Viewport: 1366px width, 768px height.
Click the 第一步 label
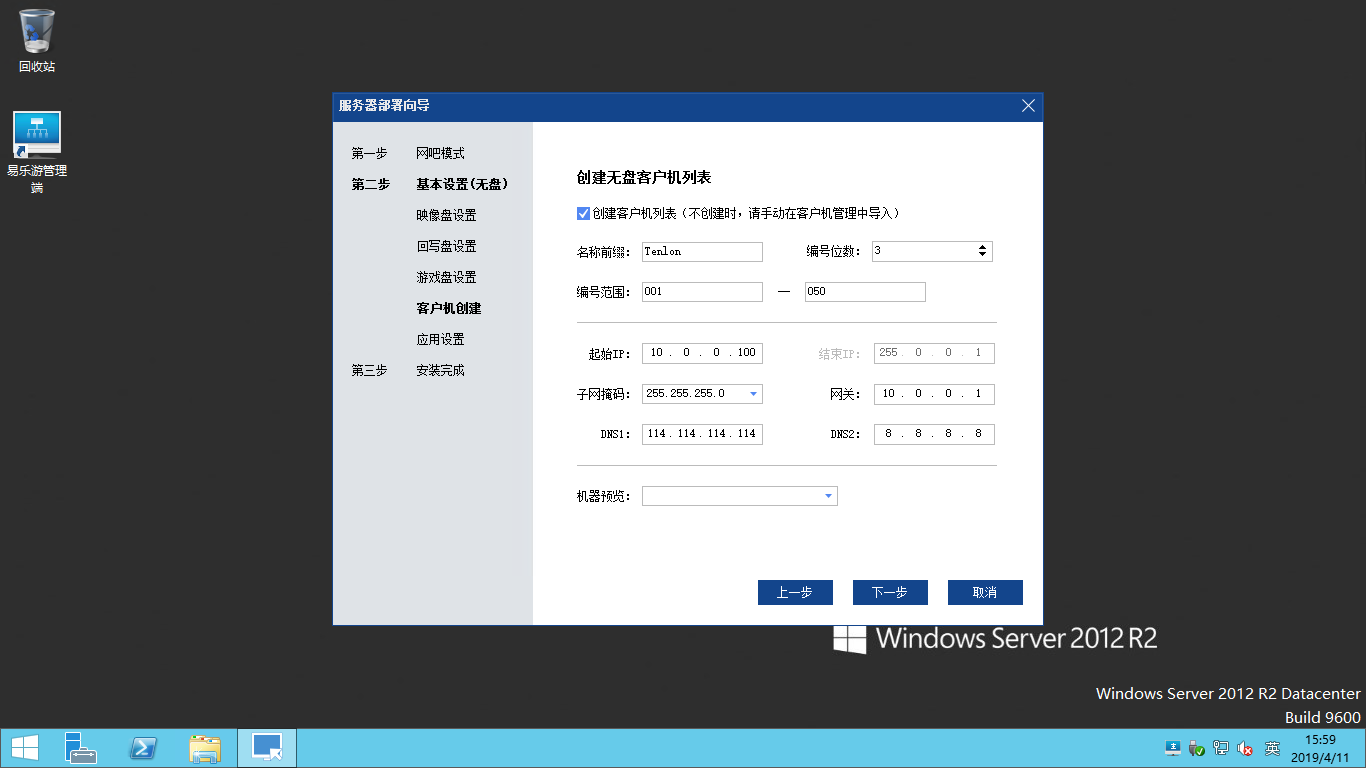[369, 154]
